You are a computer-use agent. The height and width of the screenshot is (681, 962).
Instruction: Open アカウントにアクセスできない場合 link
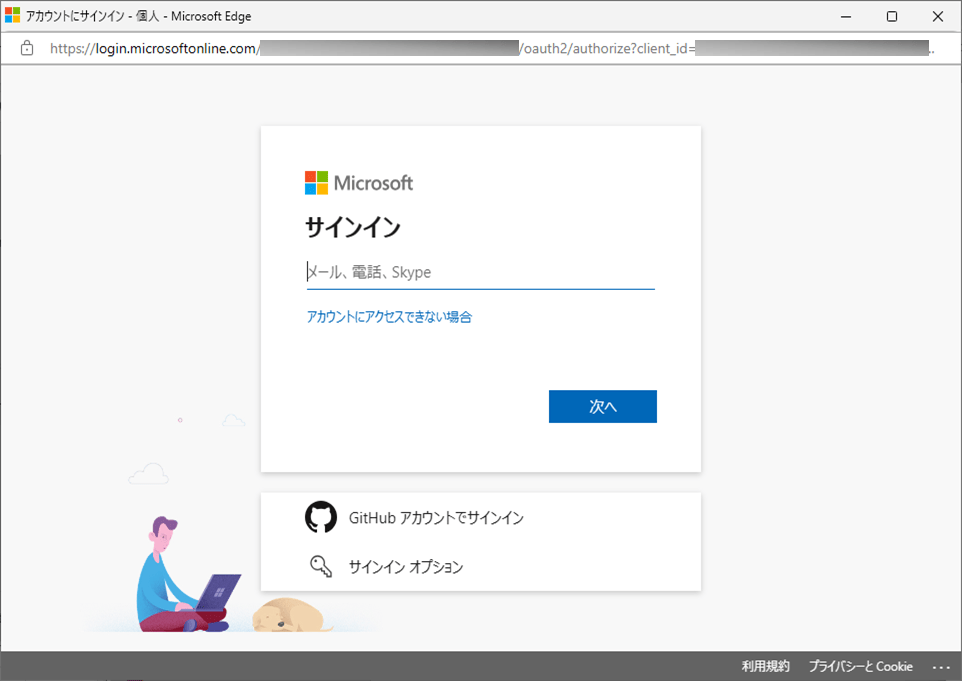pyautogui.click(x=389, y=317)
